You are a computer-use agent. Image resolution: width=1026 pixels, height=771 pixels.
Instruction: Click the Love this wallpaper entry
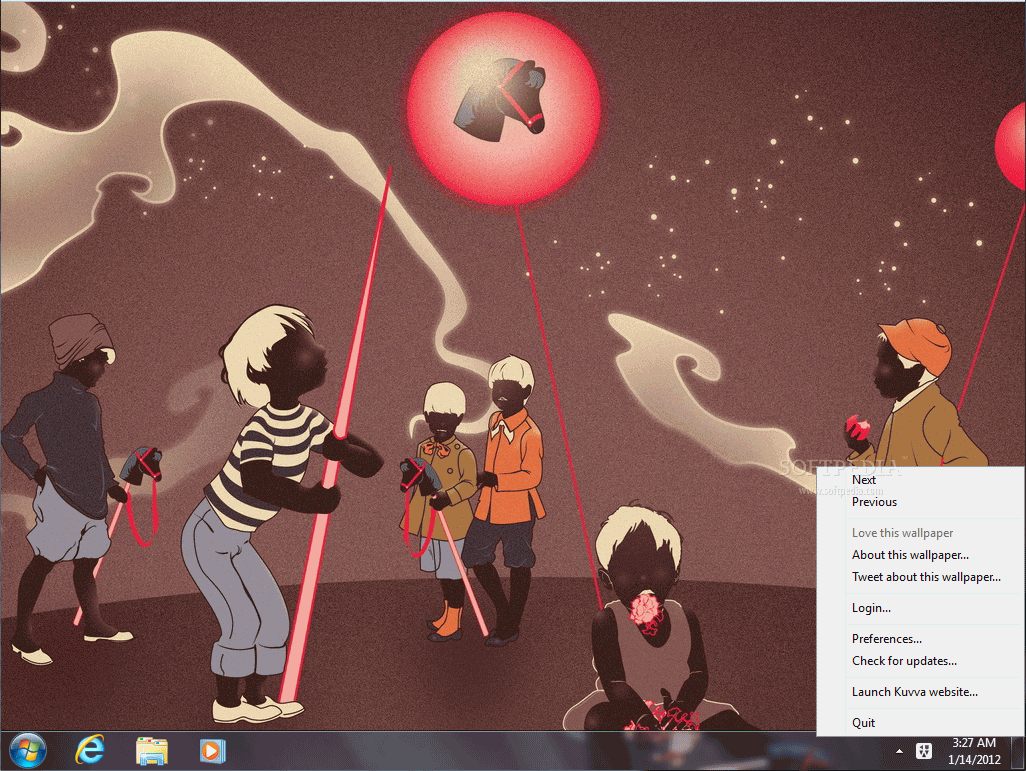921,533
